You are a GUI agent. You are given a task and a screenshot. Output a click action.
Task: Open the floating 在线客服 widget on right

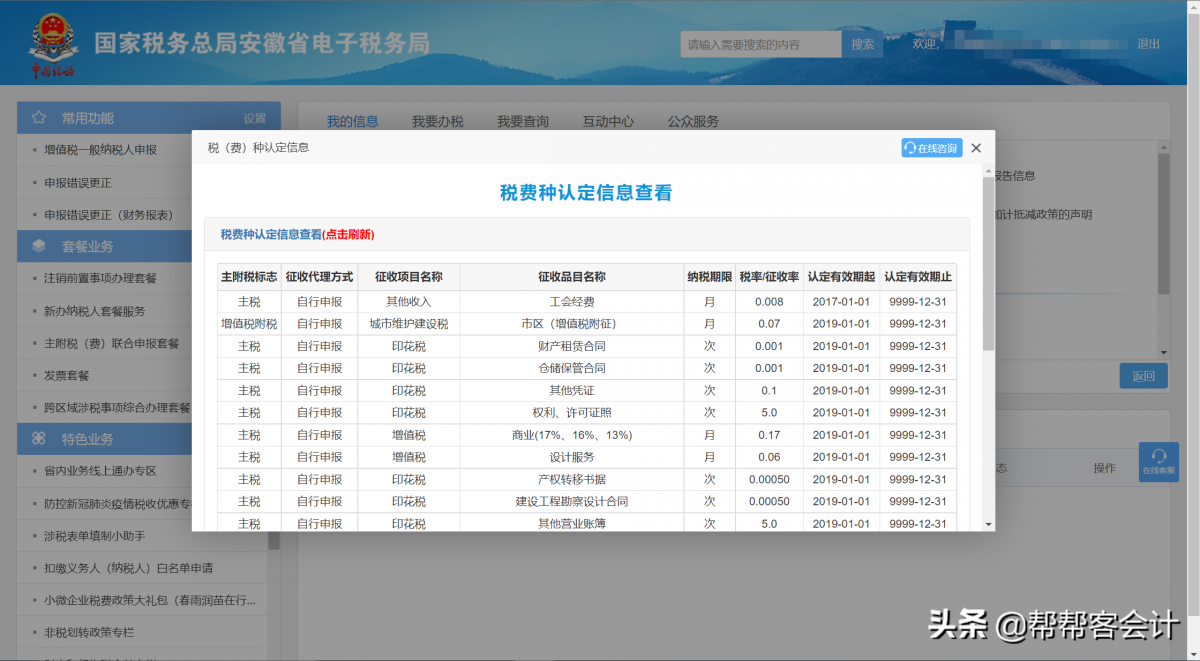[x=1158, y=462]
